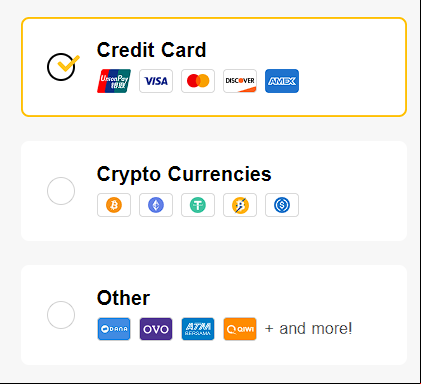Click the Mastercard logo icon
The height and width of the screenshot is (384, 421).
coord(198,81)
